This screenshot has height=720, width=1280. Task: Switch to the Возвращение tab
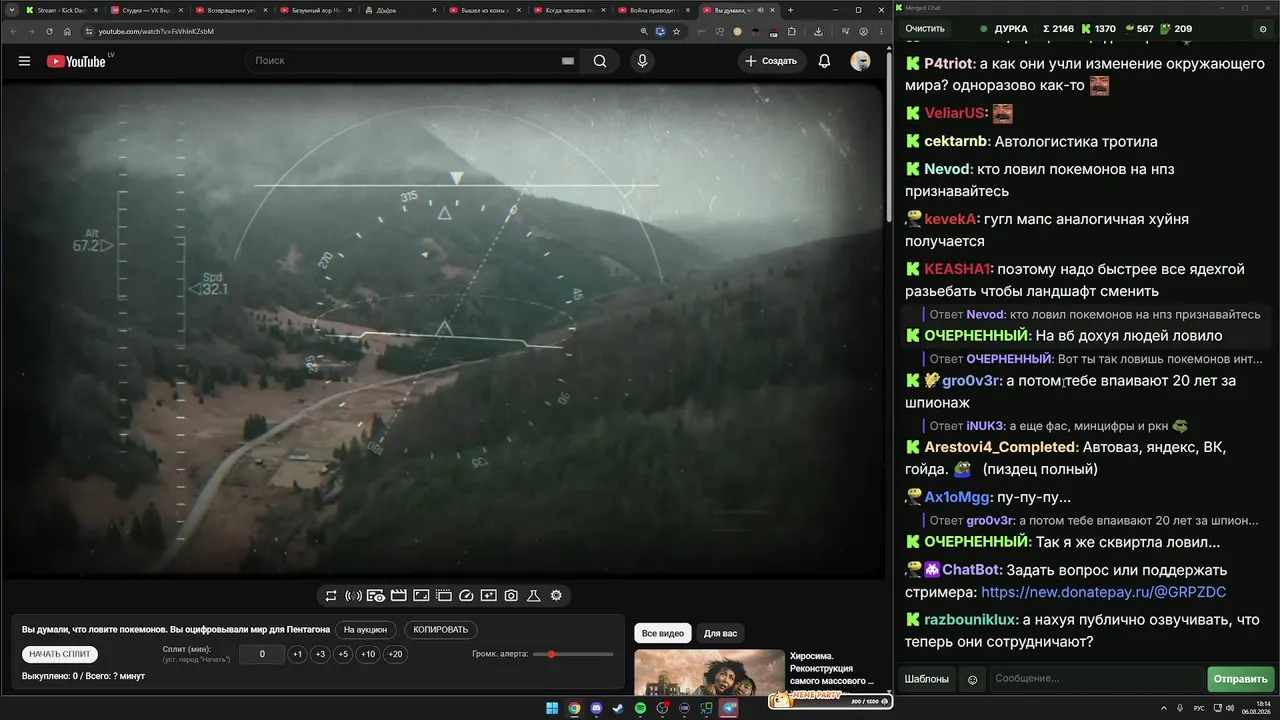(231, 10)
